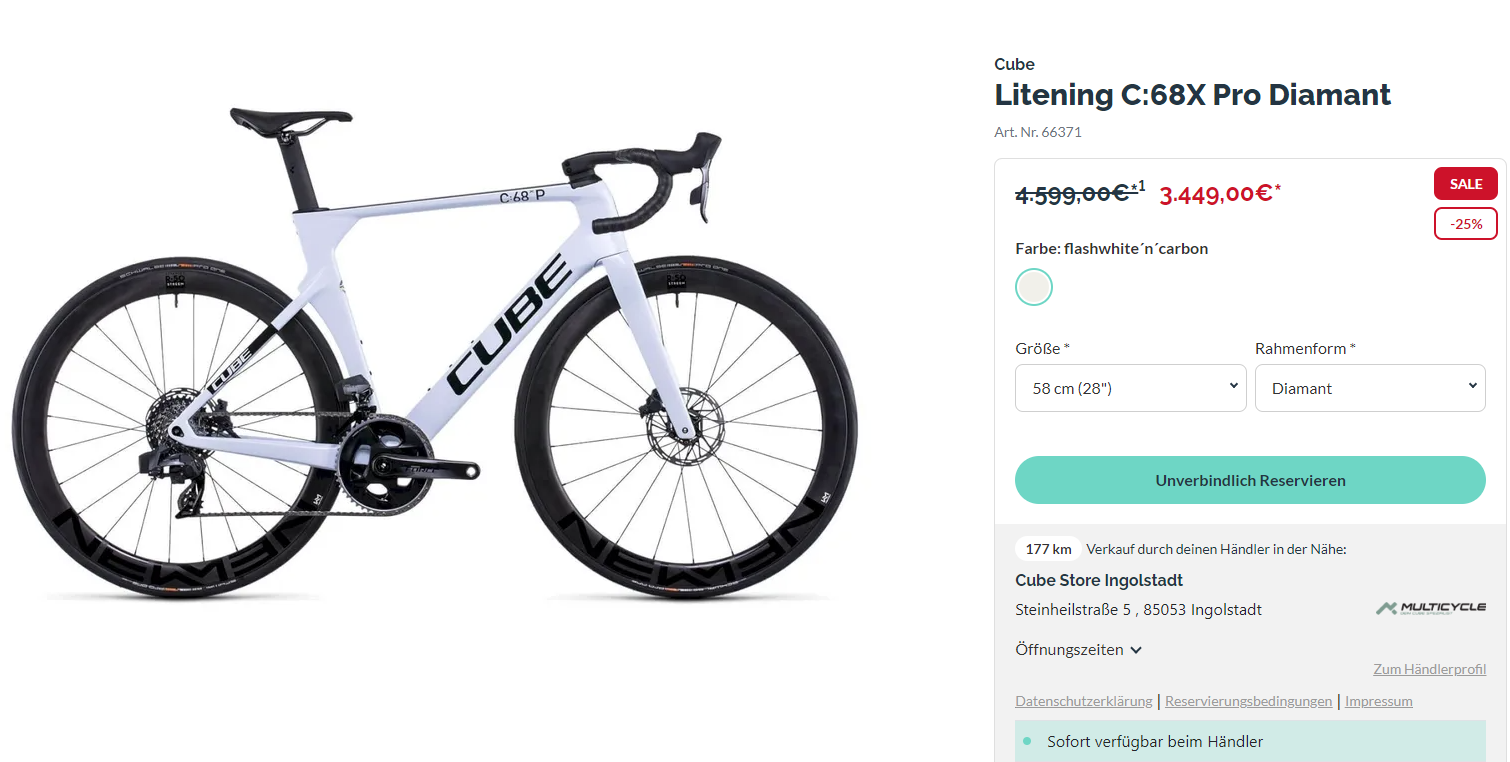
Task: Select the flashwhite'n'carbon color swatch
Action: point(1034,287)
